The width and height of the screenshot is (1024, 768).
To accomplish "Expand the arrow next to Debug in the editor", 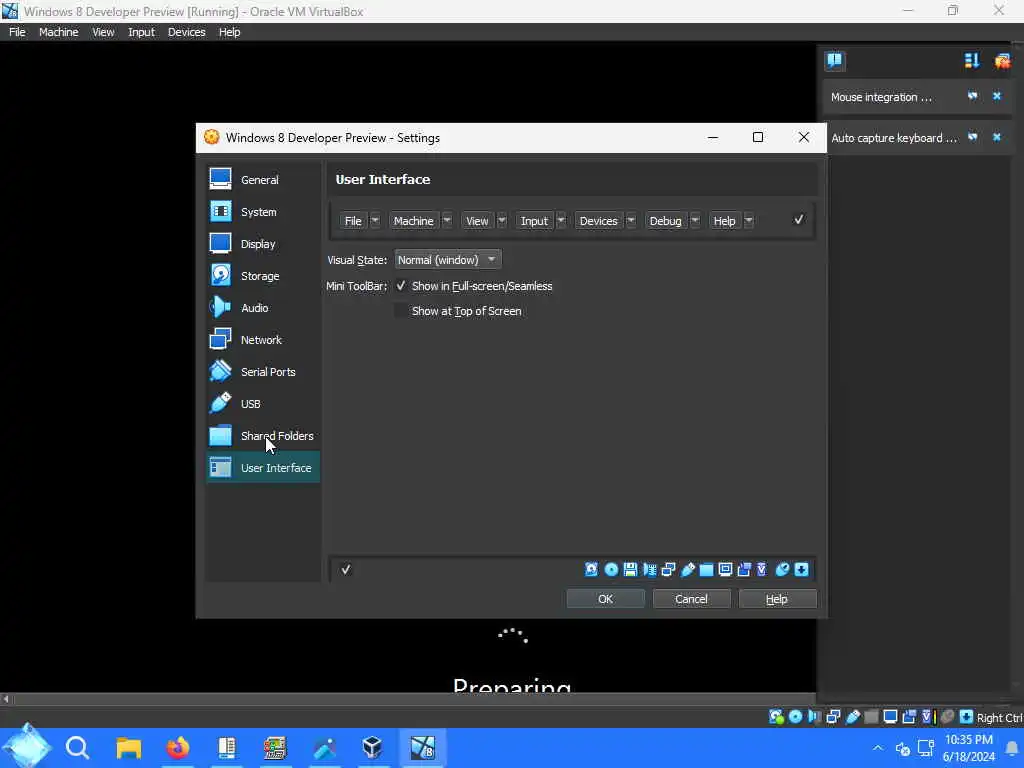I will point(695,221).
